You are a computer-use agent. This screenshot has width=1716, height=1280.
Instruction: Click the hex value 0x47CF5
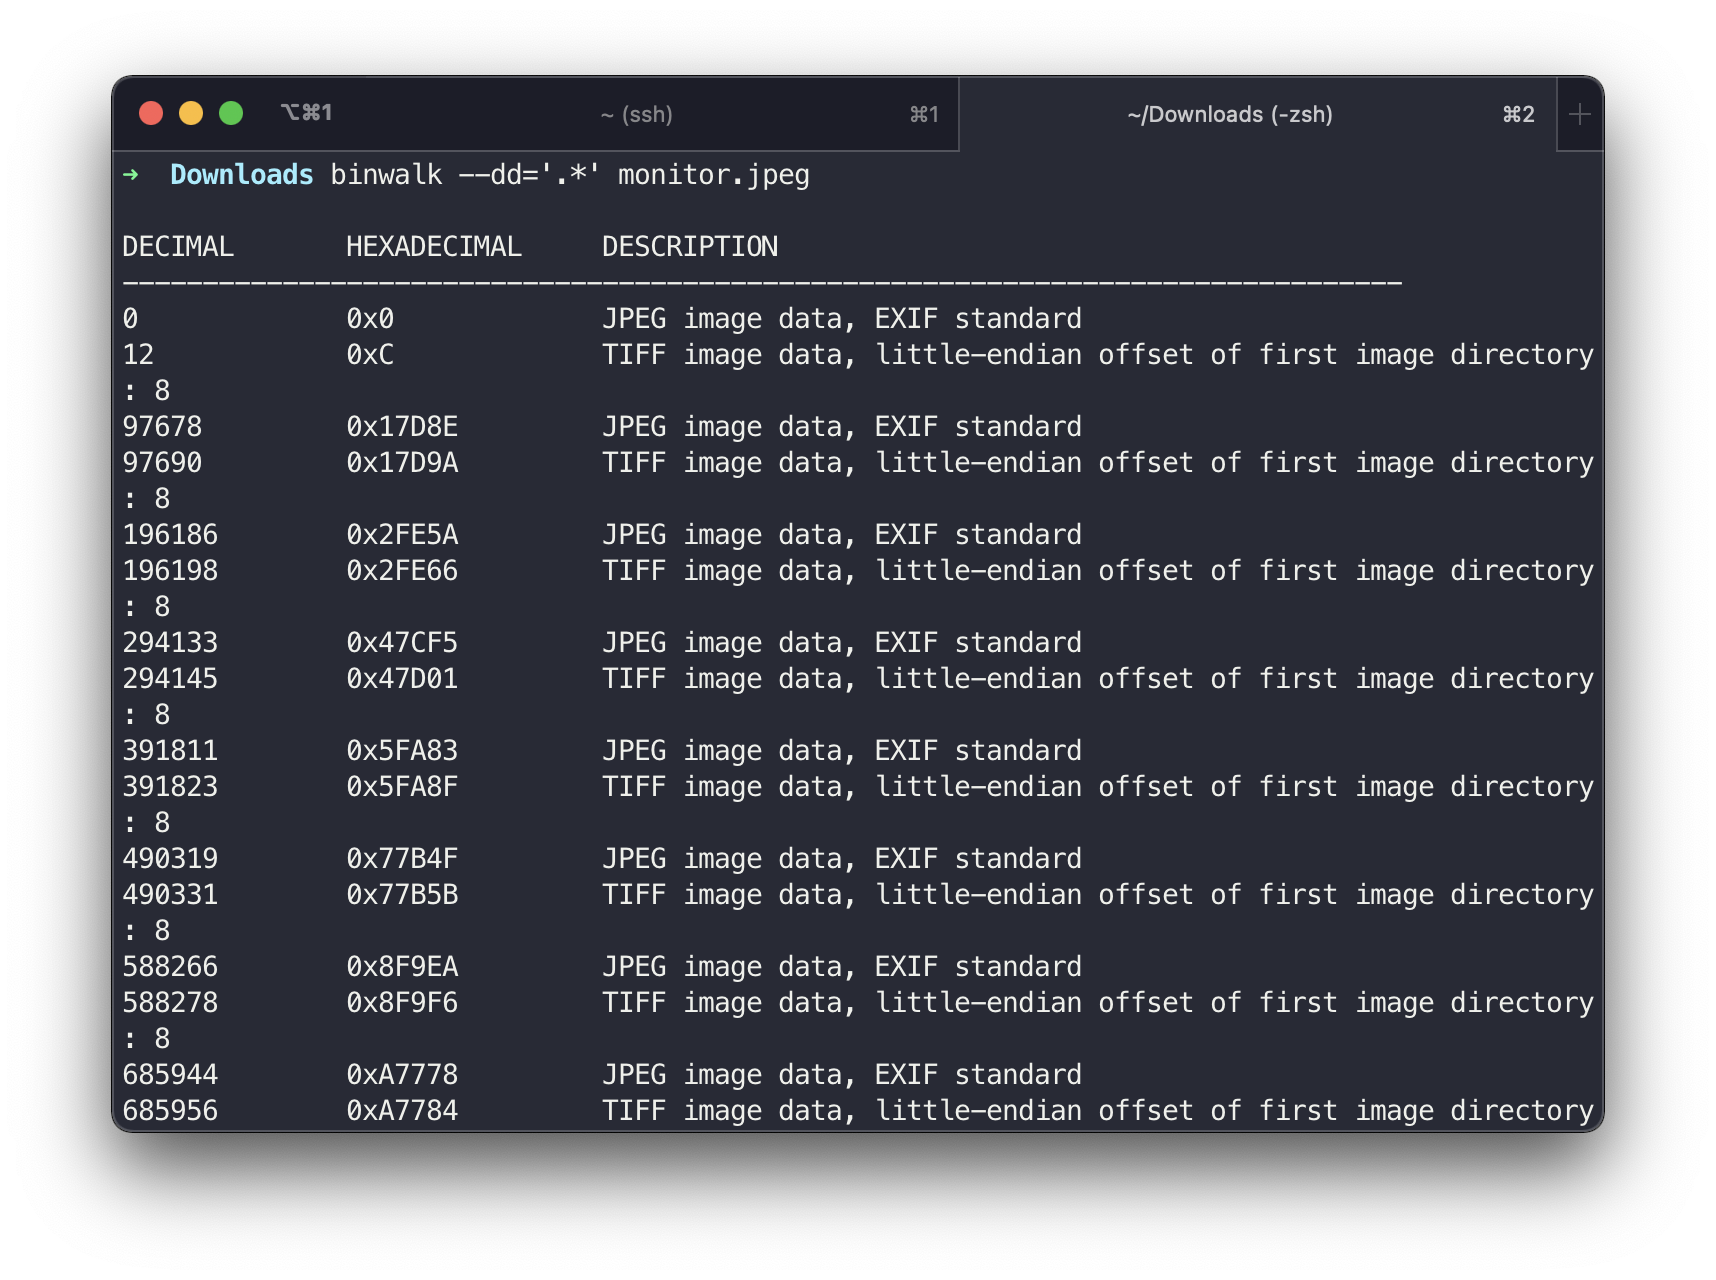pyautogui.click(x=402, y=643)
